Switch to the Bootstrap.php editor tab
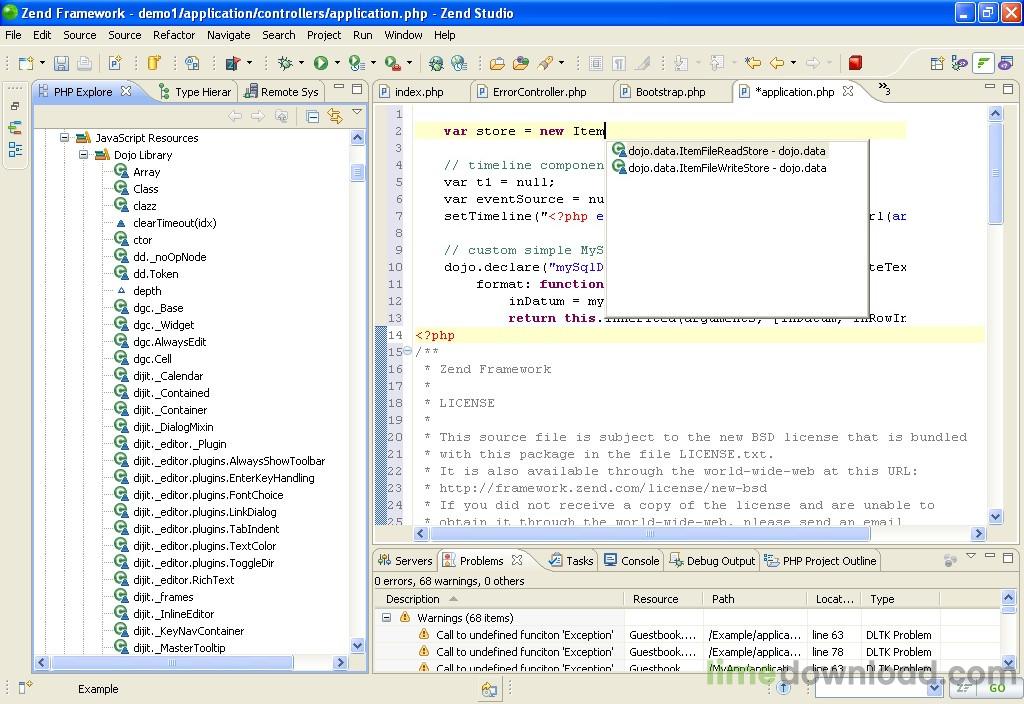The width and height of the screenshot is (1024, 704). 669,92
